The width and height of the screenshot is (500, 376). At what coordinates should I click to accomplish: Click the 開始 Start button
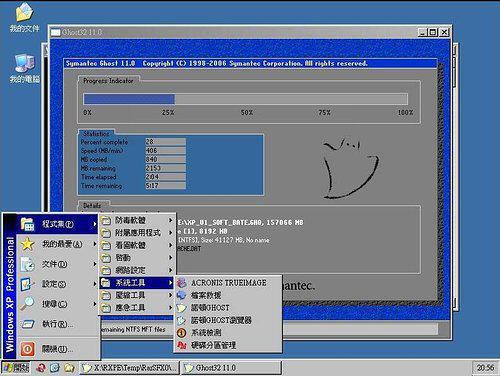tap(16, 368)
